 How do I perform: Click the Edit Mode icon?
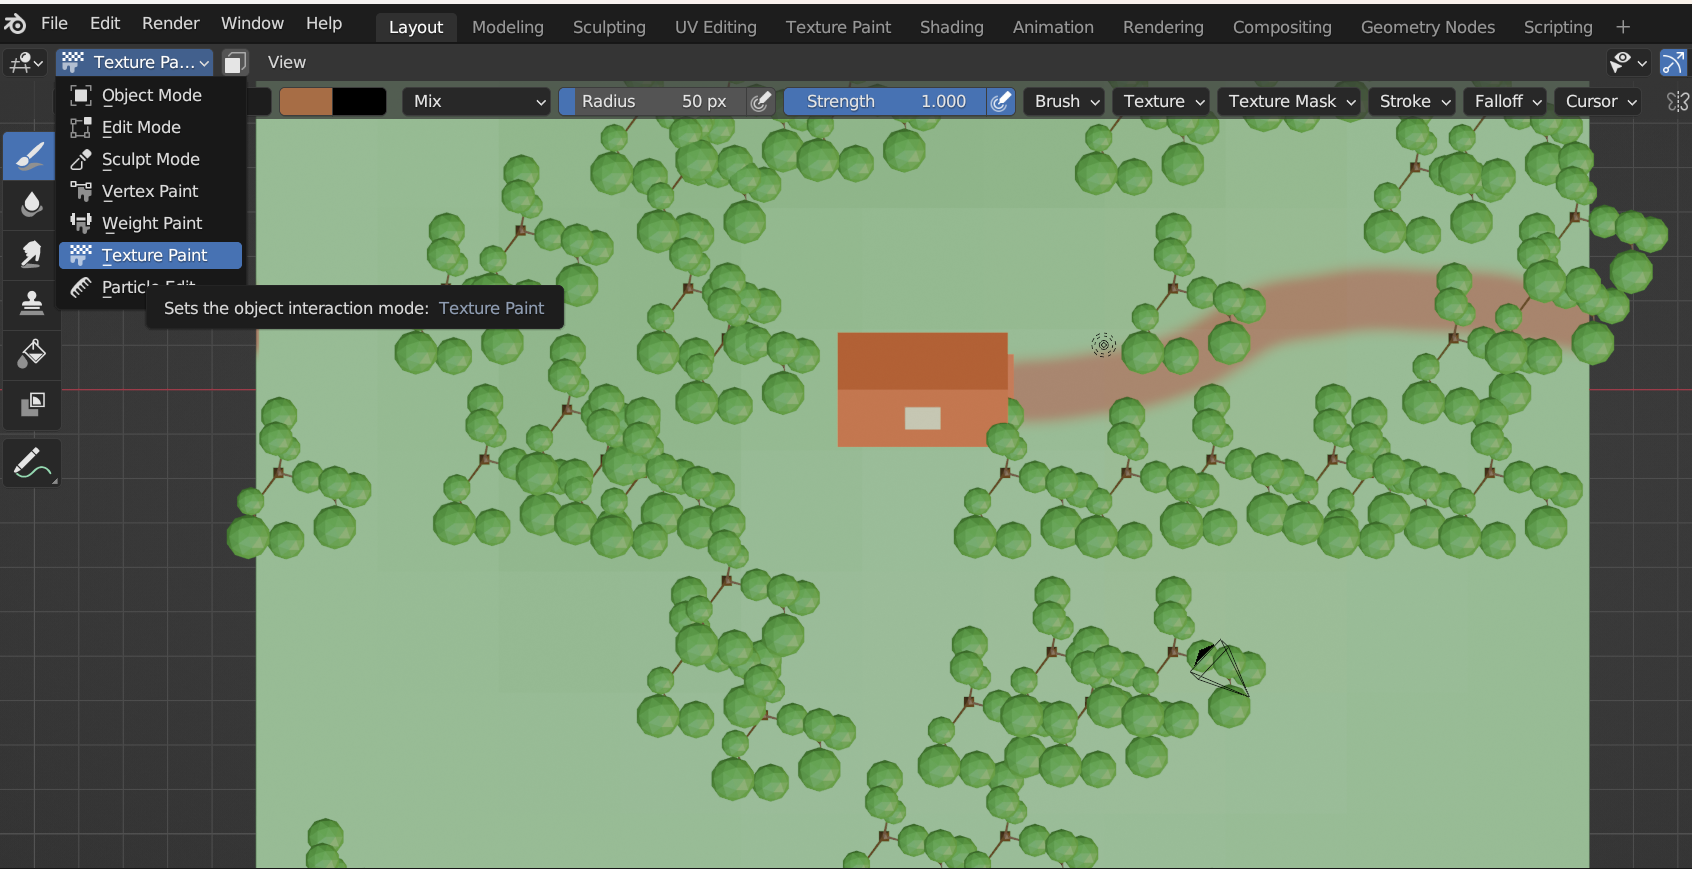tap(81, 127)
